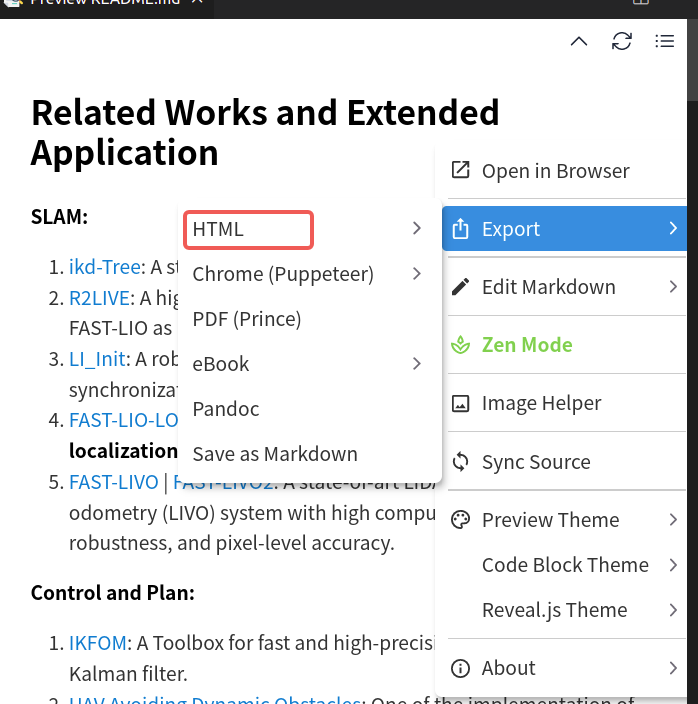Click the refresh preview icon
The height and width of the screenshot is (704, 698).
[621, 41]
